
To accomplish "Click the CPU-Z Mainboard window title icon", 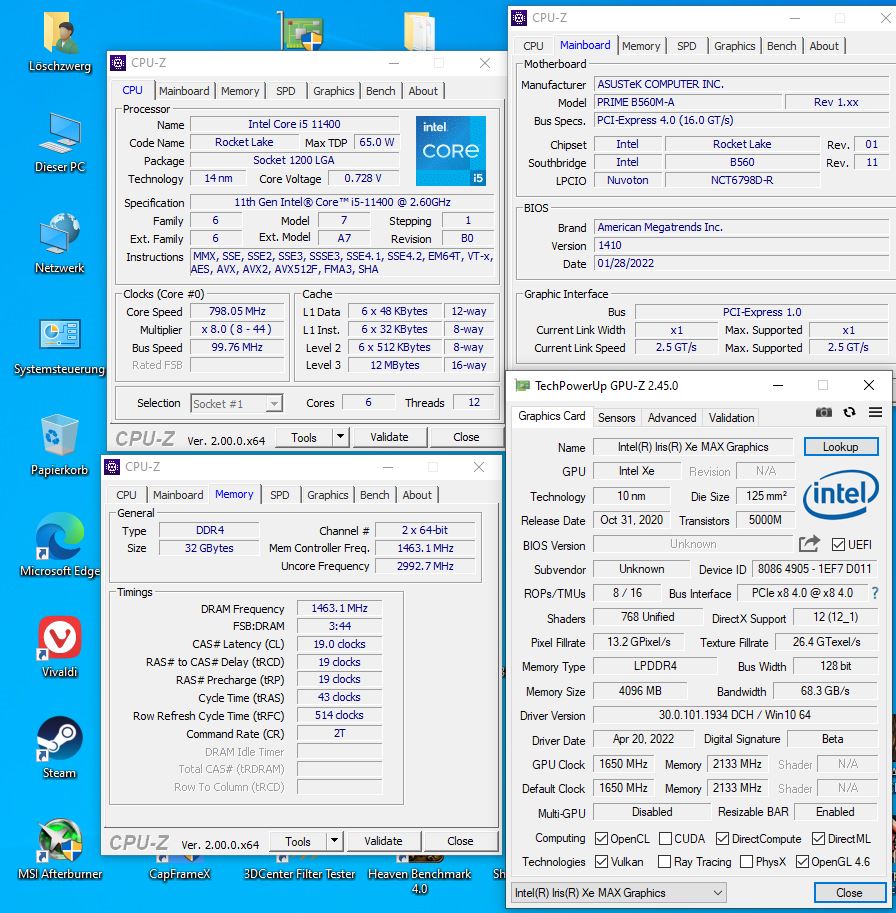I will [x=519, y=18].
